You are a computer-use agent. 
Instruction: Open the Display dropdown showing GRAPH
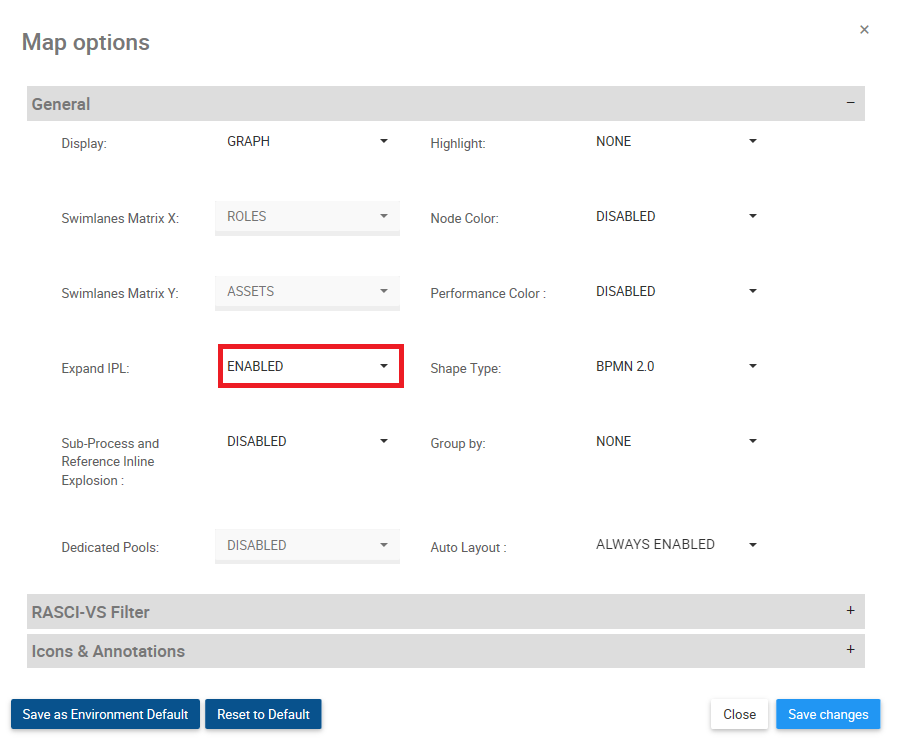308,142
